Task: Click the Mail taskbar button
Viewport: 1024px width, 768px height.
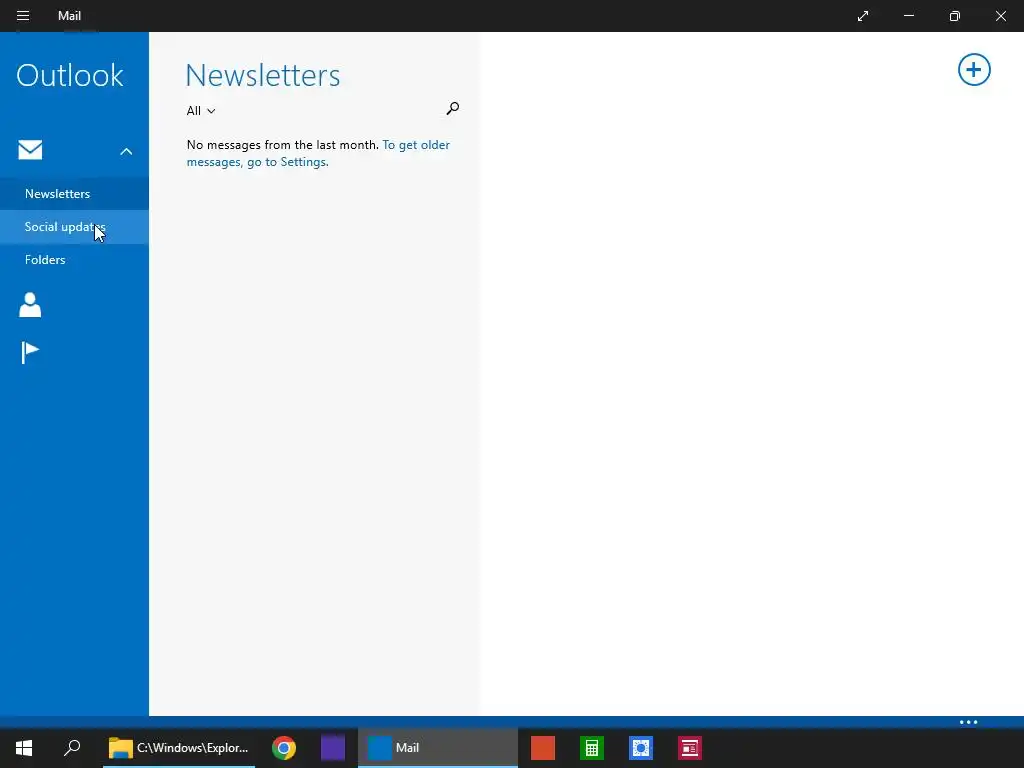Action: (438, 748)
